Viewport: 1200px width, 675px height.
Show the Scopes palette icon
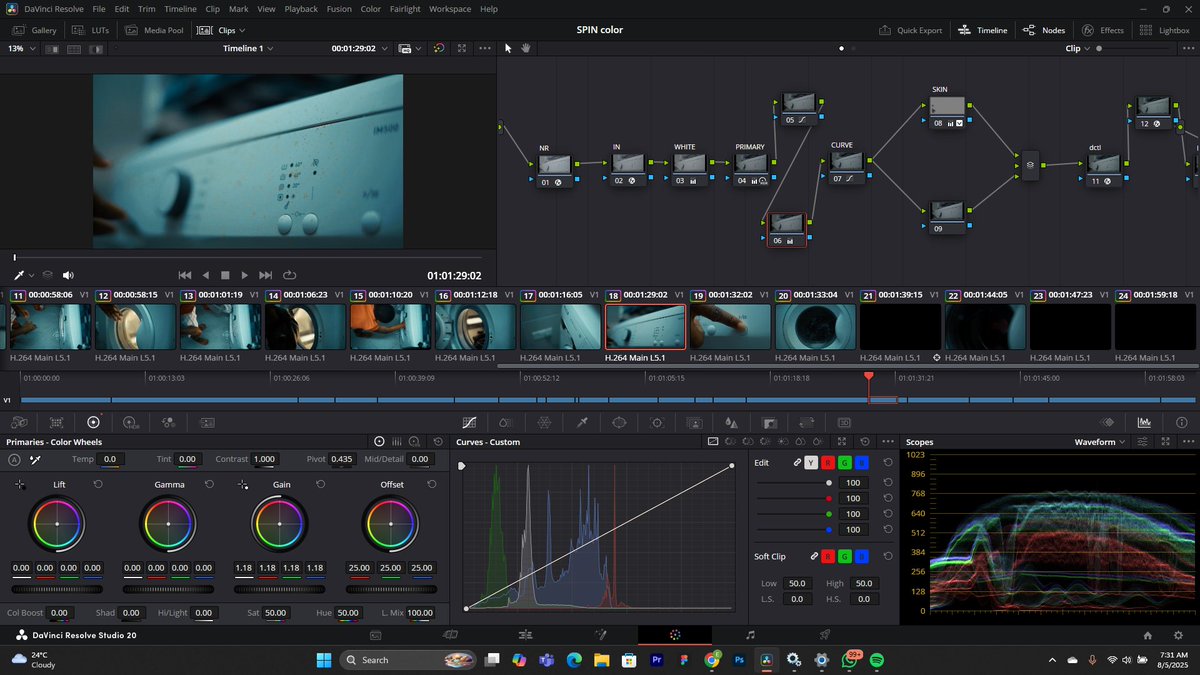[x=1144, y=422]
